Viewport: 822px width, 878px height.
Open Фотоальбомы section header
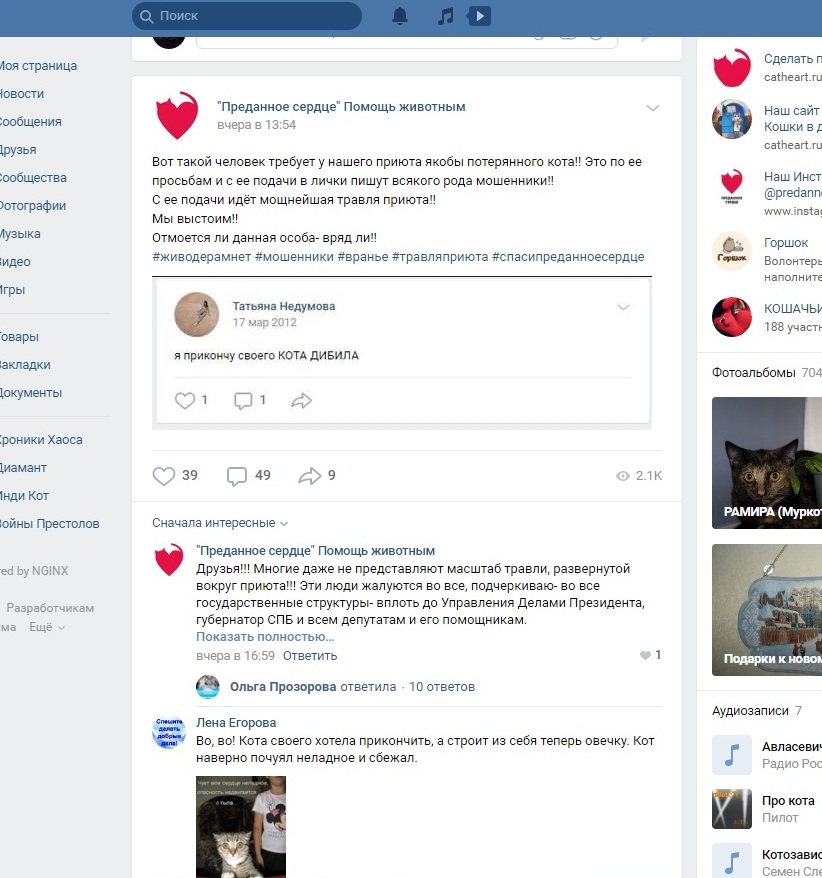754,373
